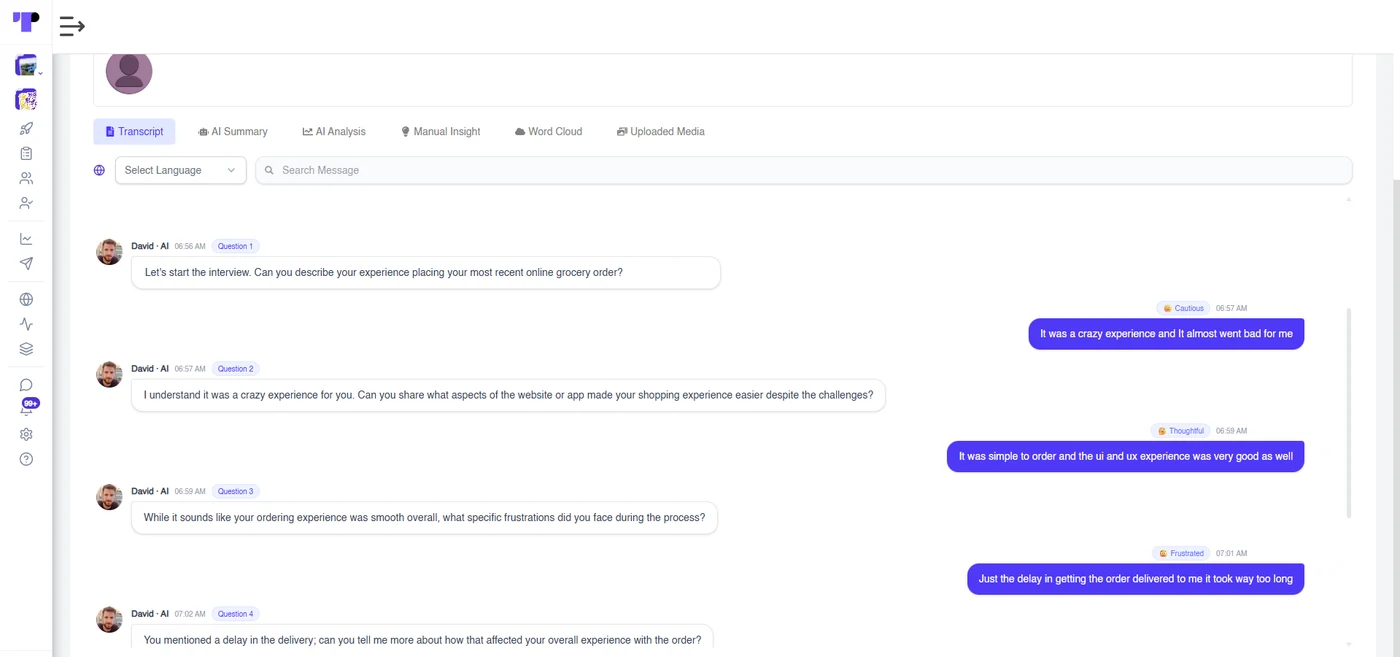Switch to the Manual Insight tab
Image resolution: width=1400 pixels, height=657 pixels.
point(440,131)
